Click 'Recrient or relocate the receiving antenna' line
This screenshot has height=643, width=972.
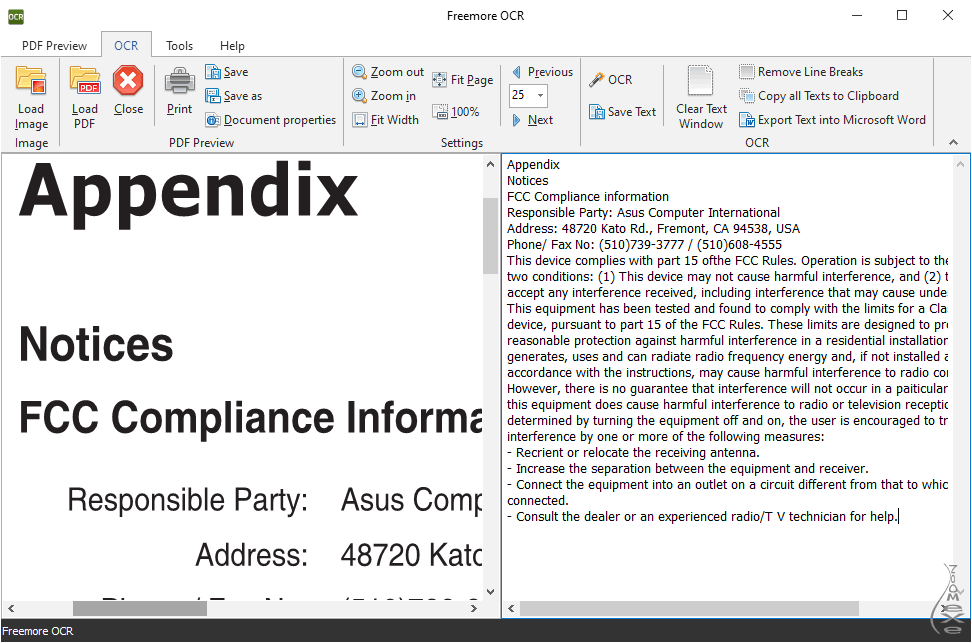coord(633,453)
